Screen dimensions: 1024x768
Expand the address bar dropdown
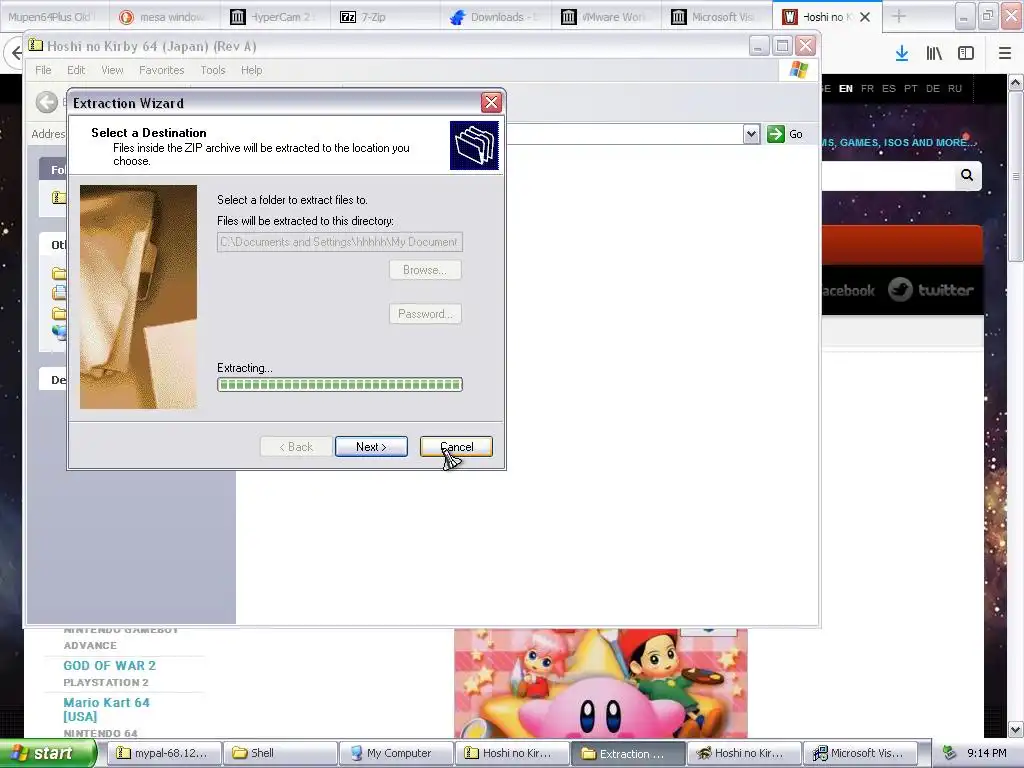751,134
